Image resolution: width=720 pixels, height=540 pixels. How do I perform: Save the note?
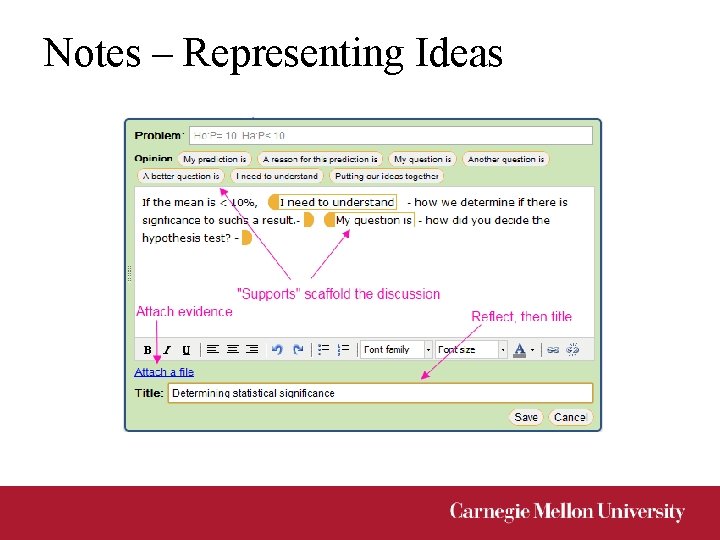(526, 417)
